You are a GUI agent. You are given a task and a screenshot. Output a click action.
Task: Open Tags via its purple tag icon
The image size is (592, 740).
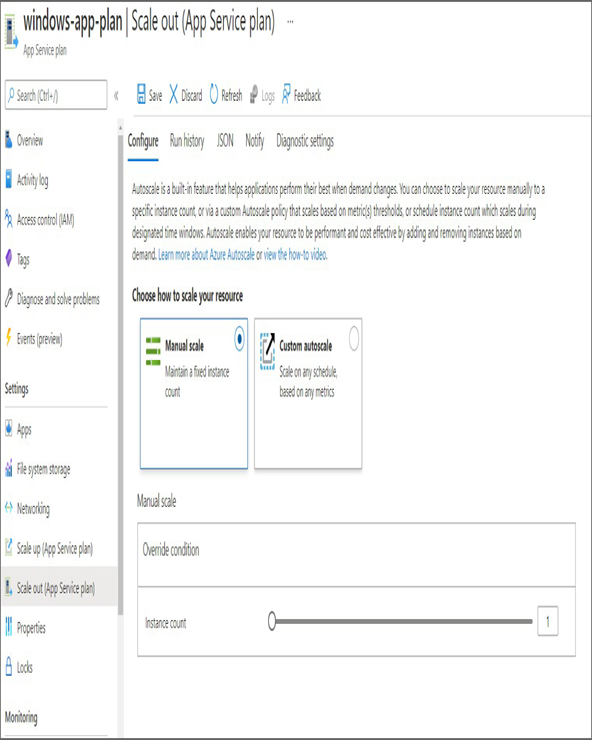pos(8,259)
